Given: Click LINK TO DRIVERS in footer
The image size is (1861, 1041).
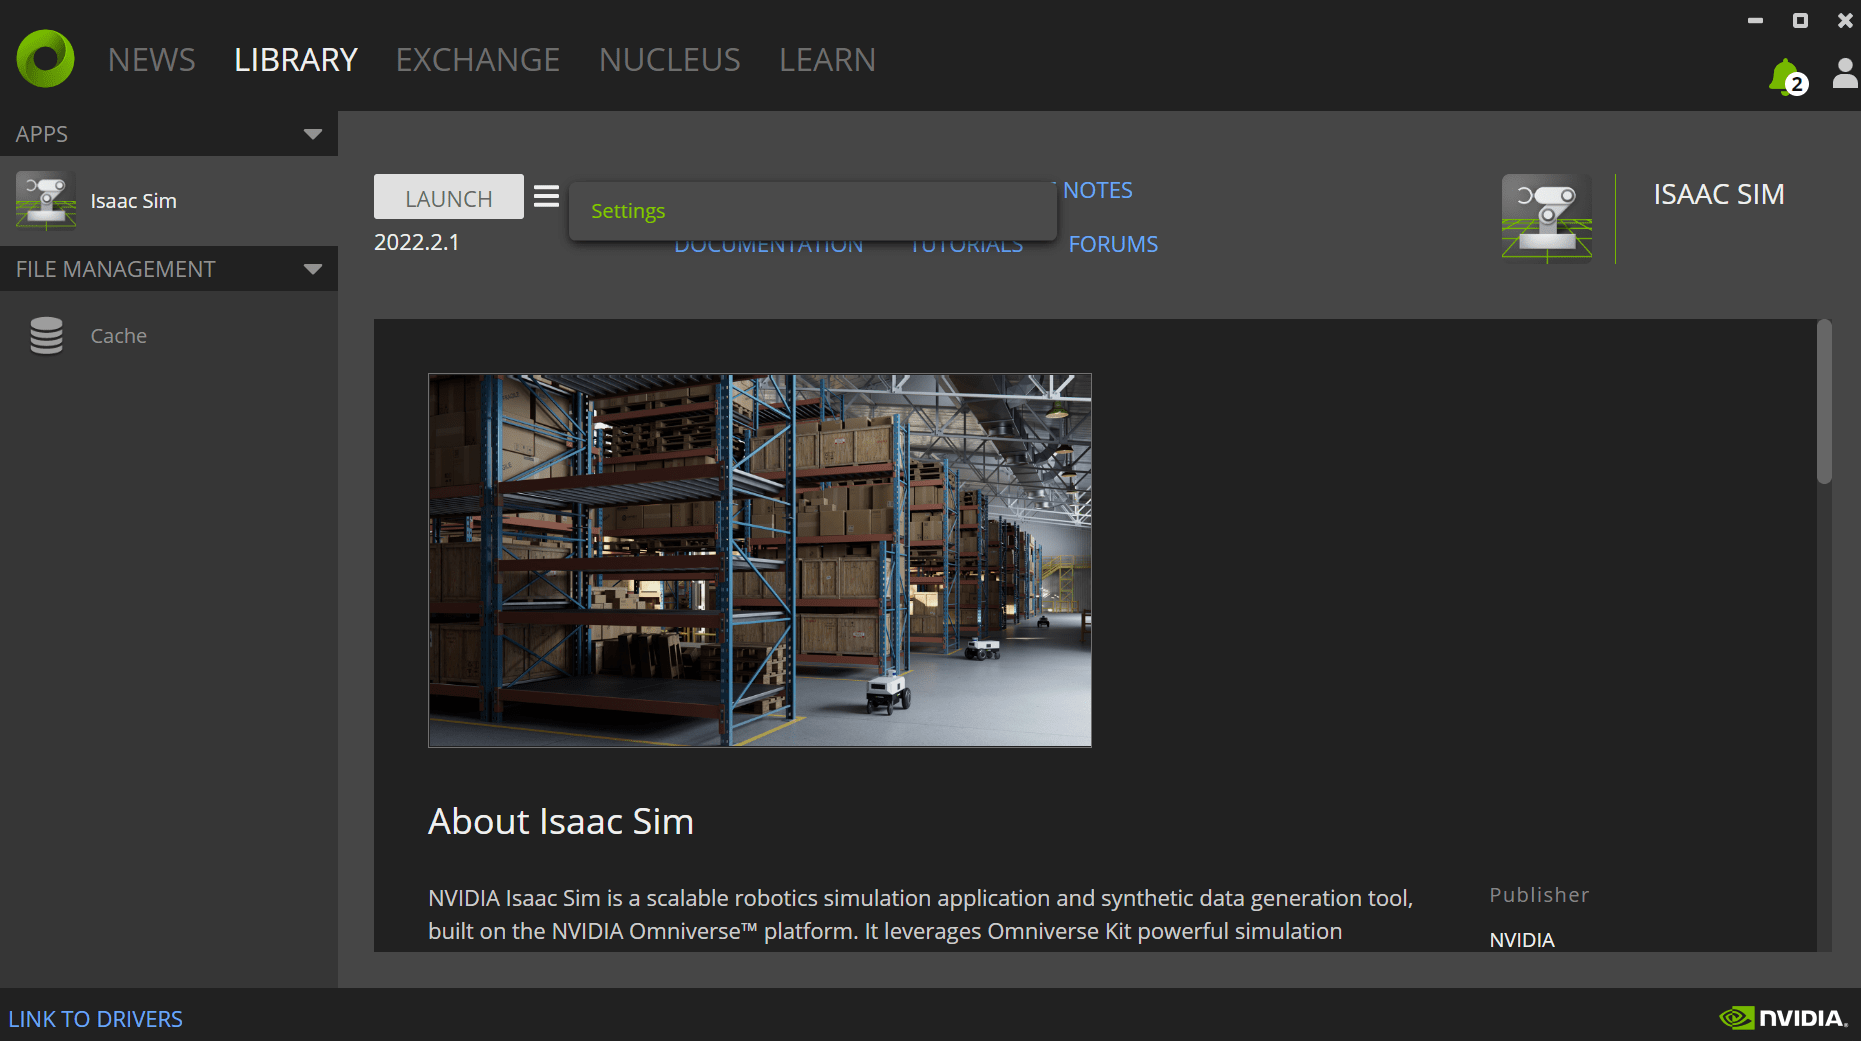Looking at the screenshot, I should pos(96,1019).
